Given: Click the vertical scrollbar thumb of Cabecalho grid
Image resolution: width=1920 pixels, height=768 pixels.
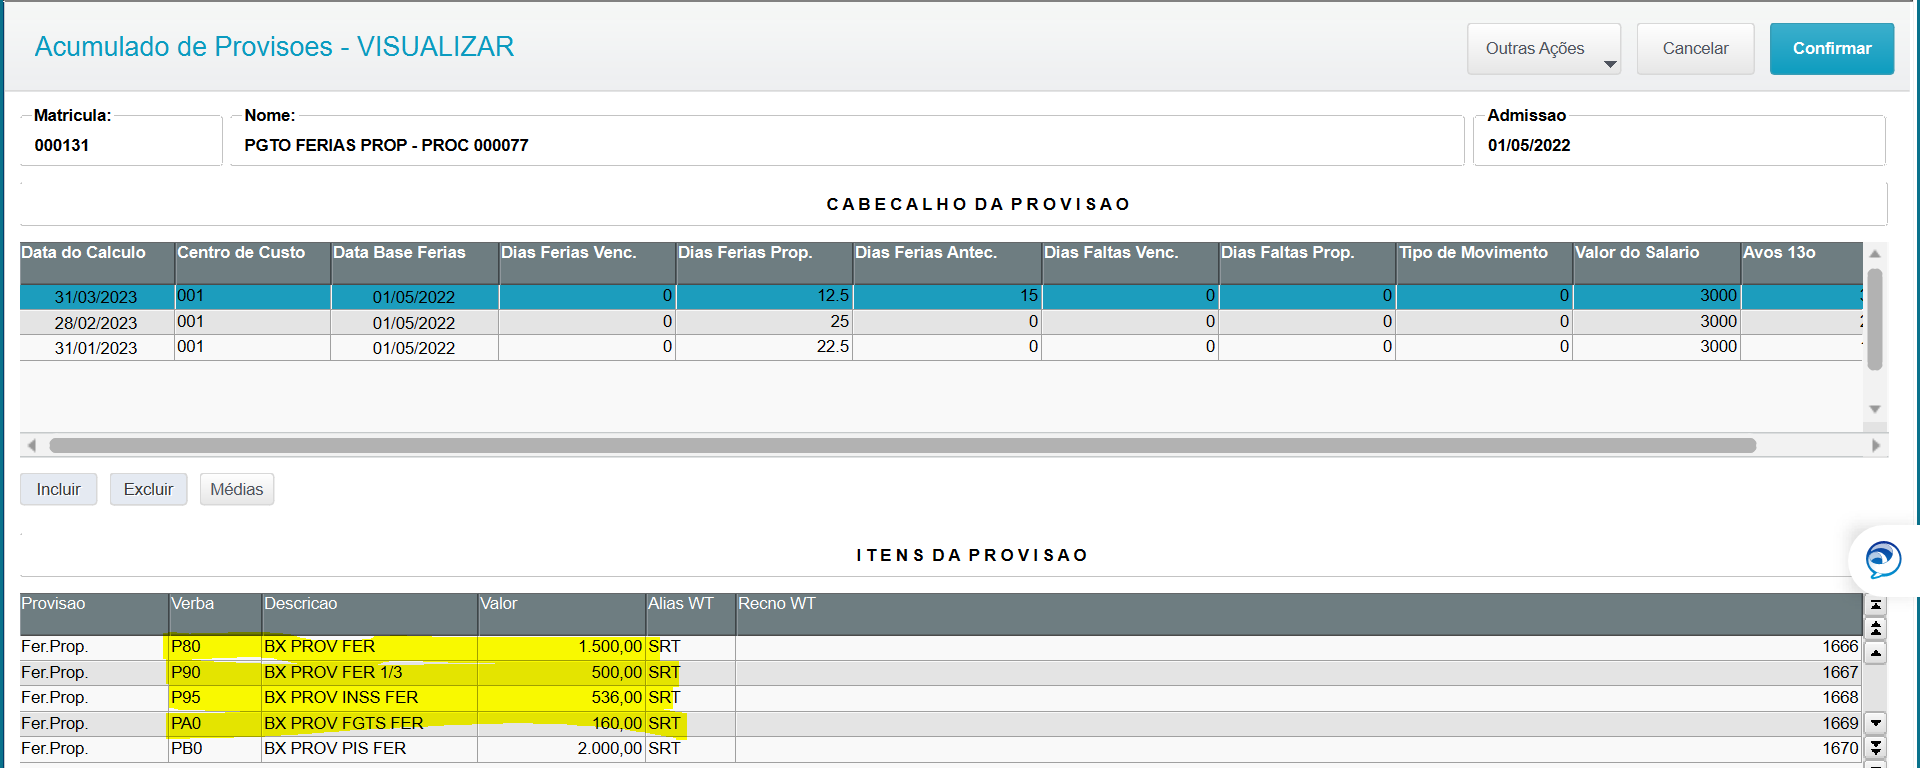Looking at the screenshot, I should tap(1875, 320).
